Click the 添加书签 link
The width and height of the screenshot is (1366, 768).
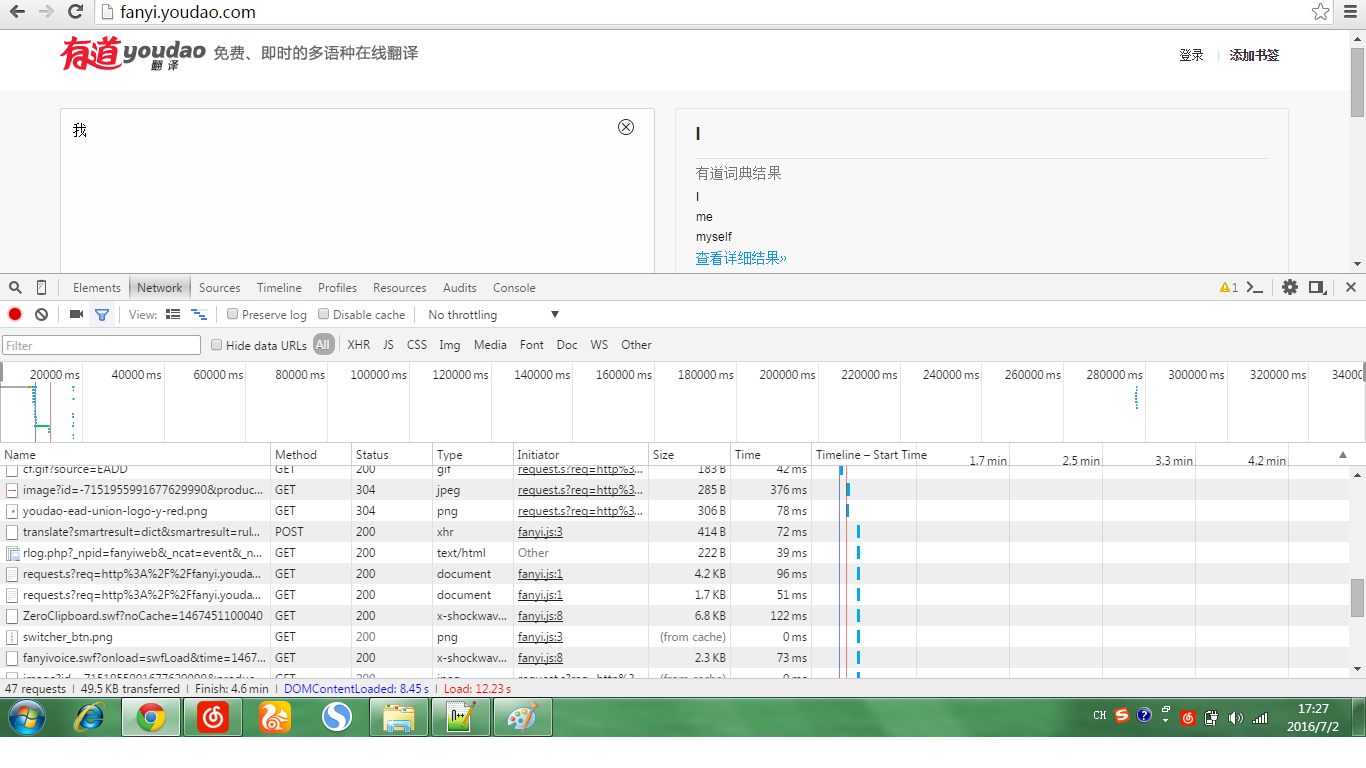[x=1254, y=56]
